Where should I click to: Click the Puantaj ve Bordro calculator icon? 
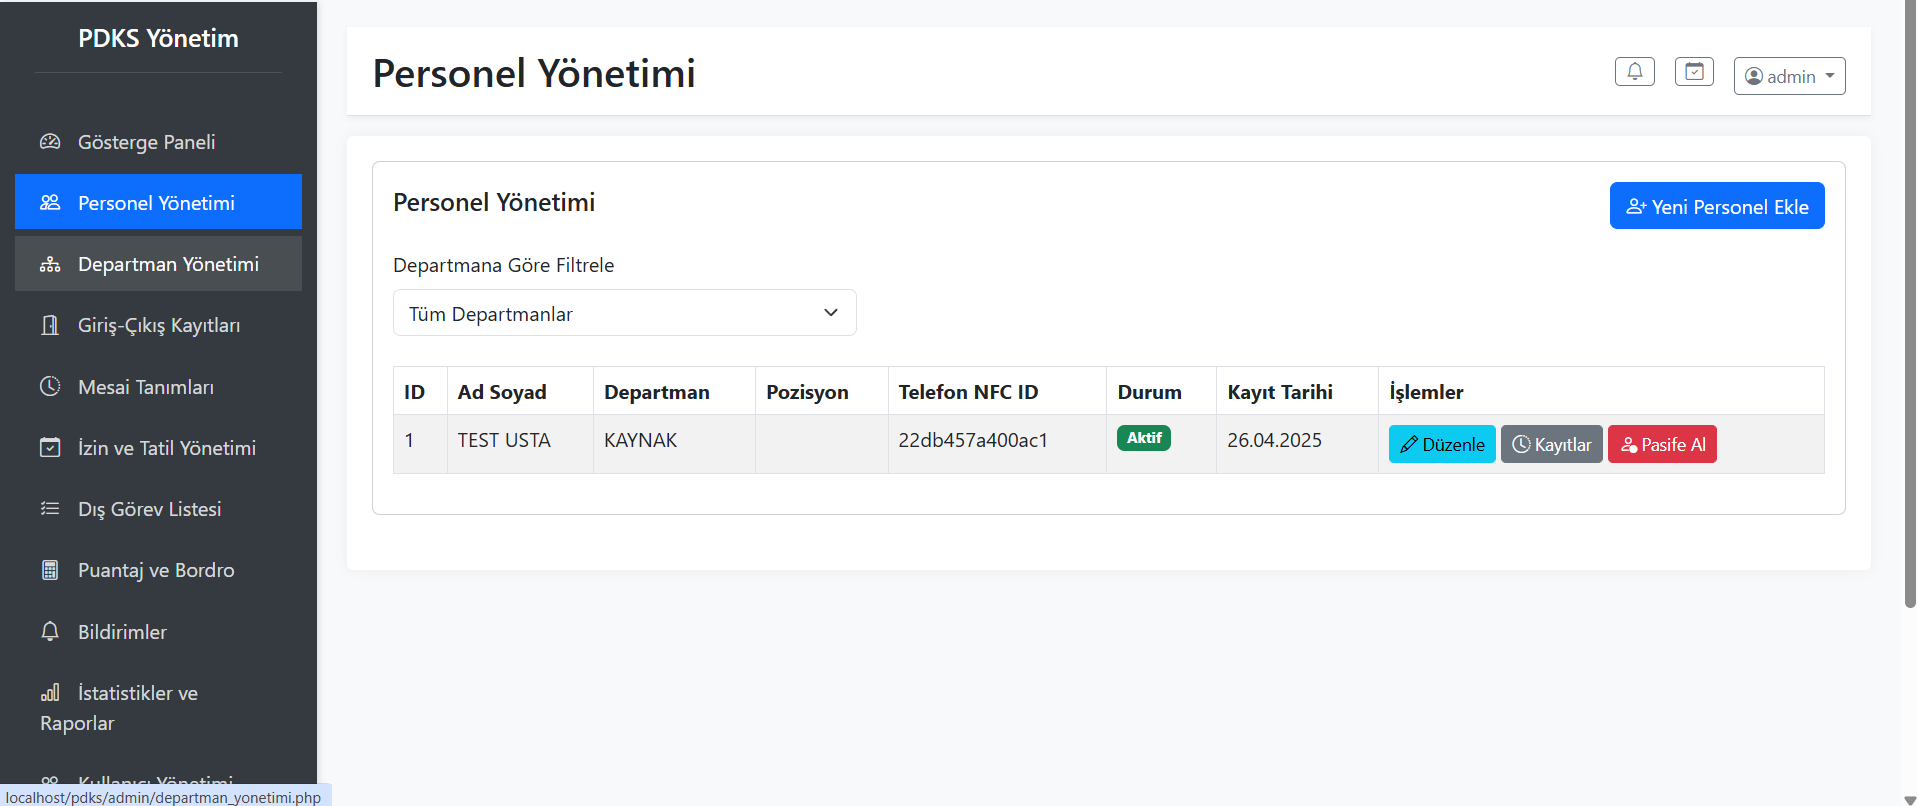click(50, 570)
